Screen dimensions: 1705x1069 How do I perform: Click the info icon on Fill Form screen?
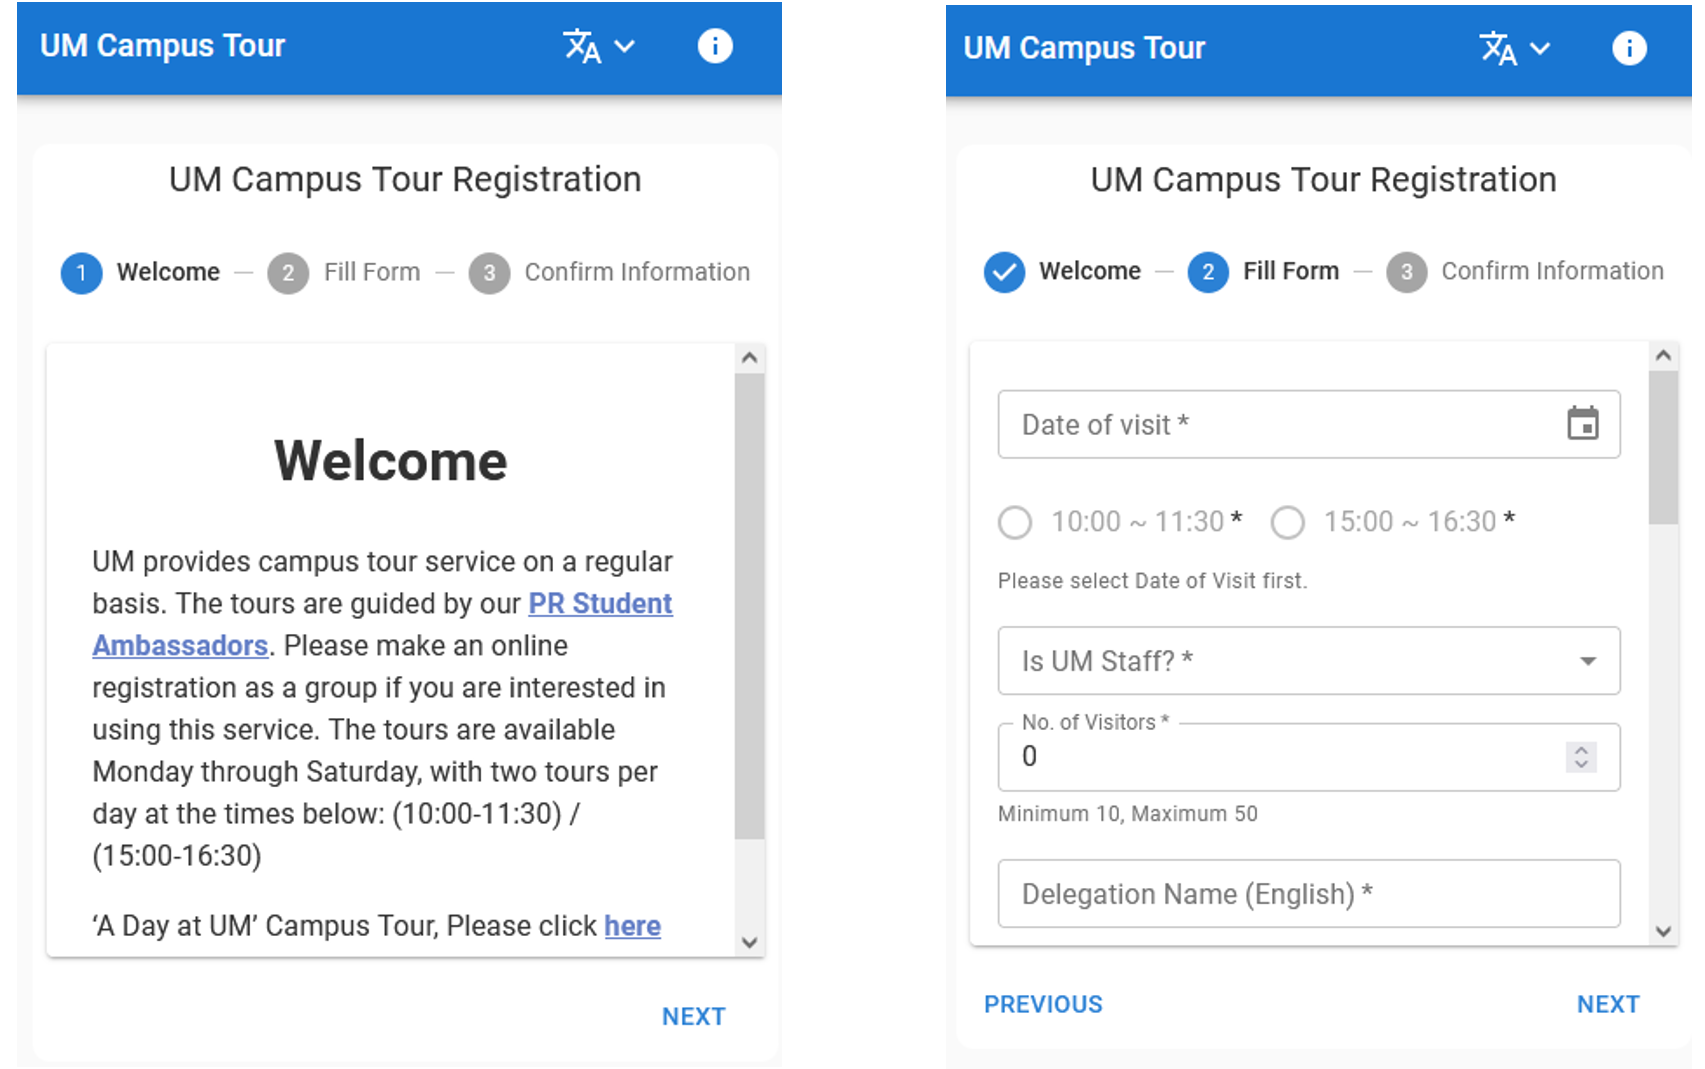pos(1630,48)
